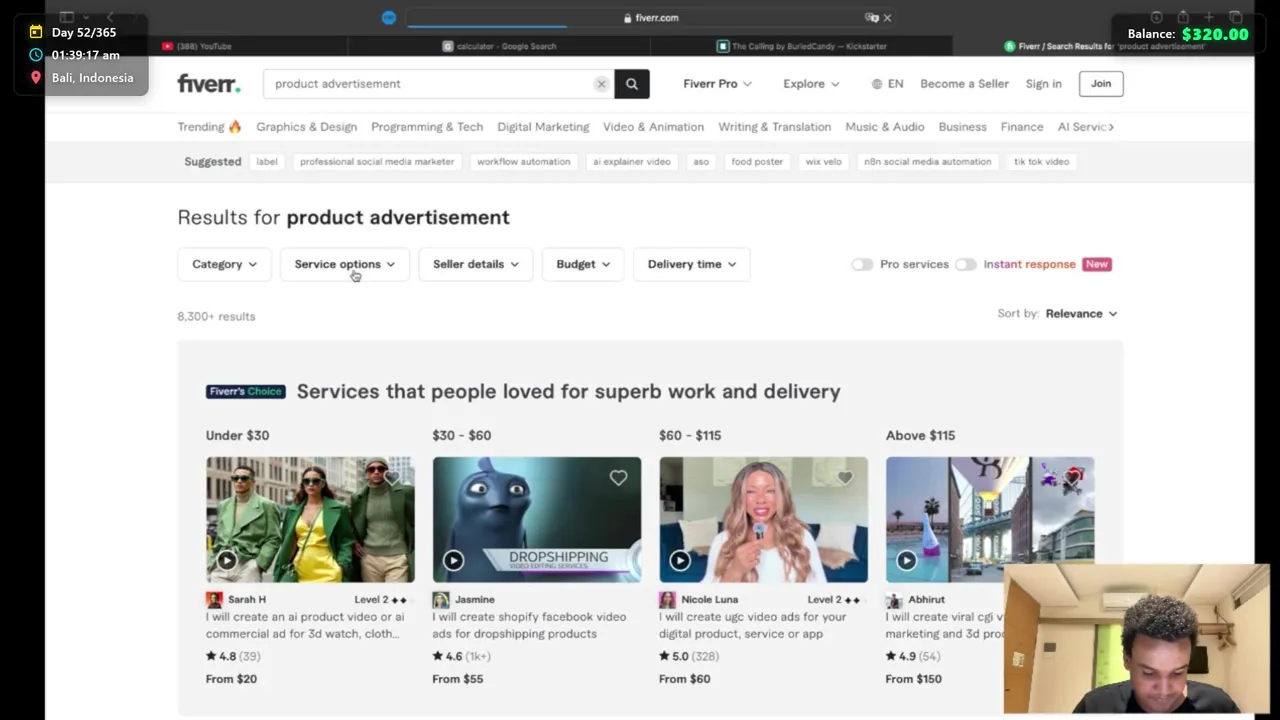Image resolution: width=1280 pixels, height=720 pixels.
Task: Play Nicole Luna's gig video preview
Action: point(680,561)
